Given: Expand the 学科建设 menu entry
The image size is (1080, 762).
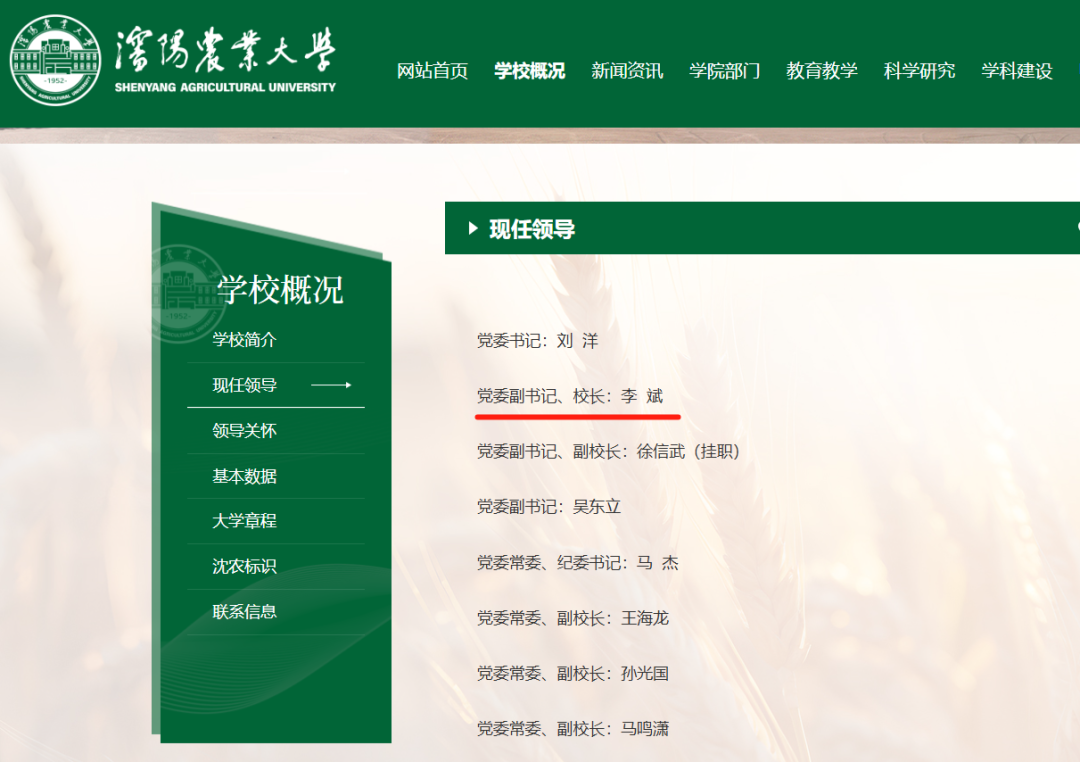Looking at the screenshot, I should pos(1015,72).
